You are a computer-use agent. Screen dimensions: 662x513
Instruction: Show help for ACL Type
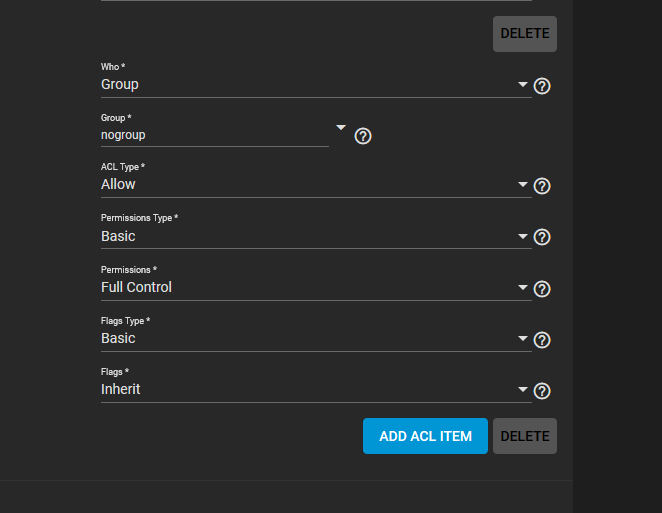click(x=542, y=186)
